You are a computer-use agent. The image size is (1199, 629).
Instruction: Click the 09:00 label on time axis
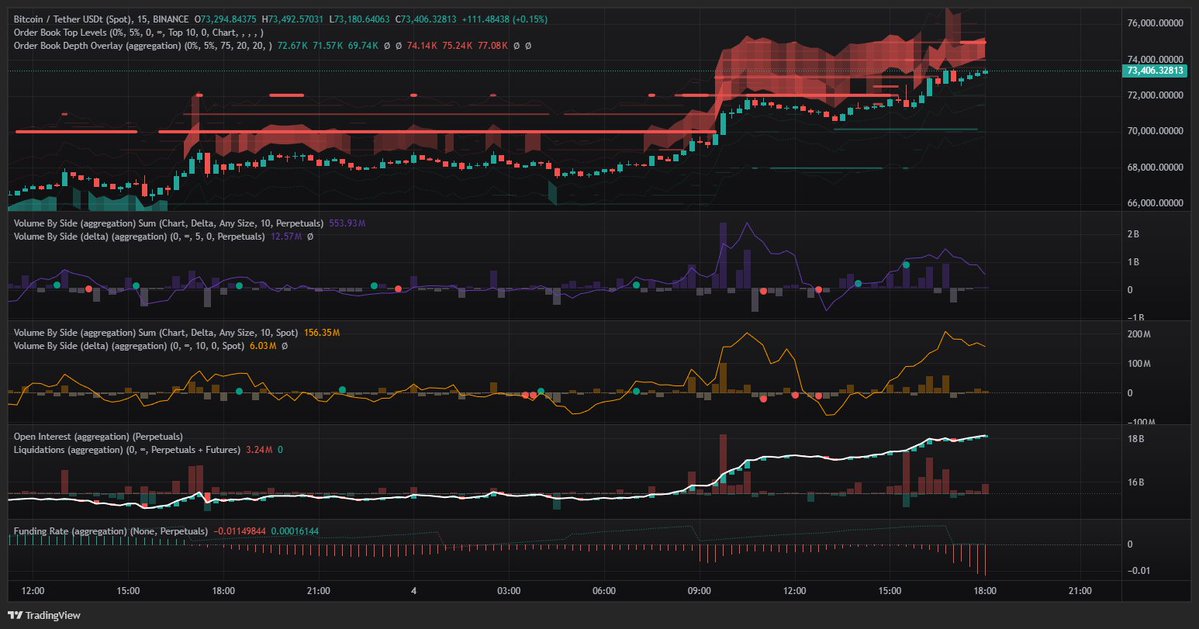click(701, 591)
